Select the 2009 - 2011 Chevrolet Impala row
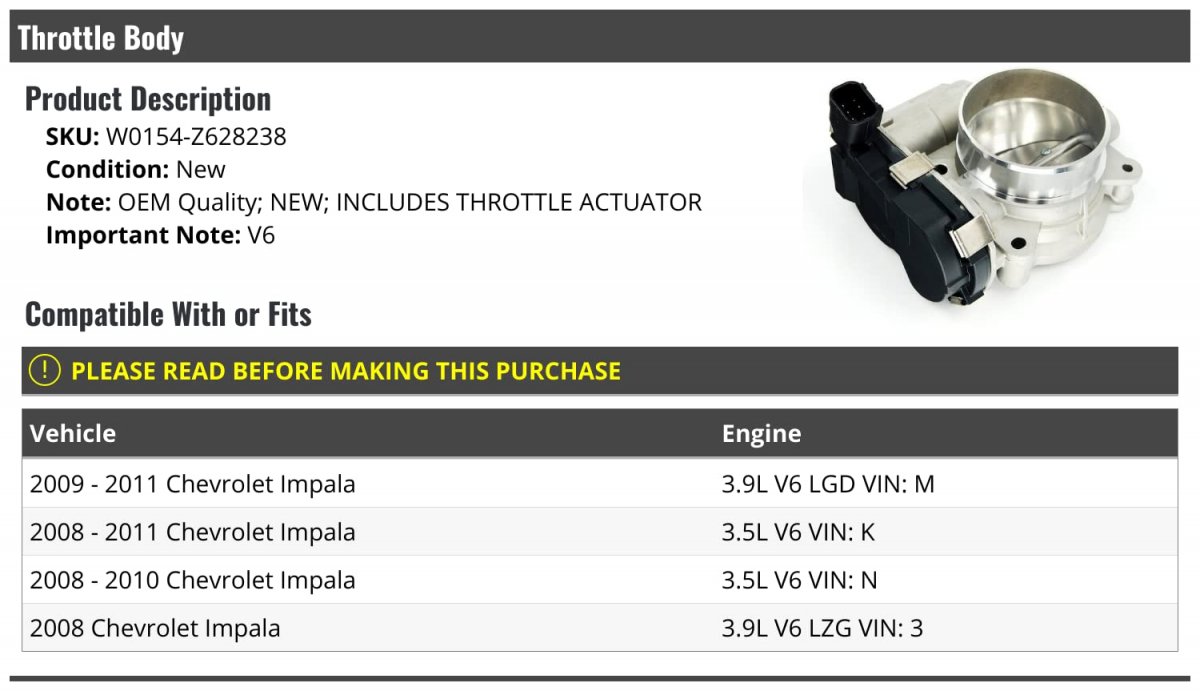Screen dimensions: 1200x691 point(193,484)
